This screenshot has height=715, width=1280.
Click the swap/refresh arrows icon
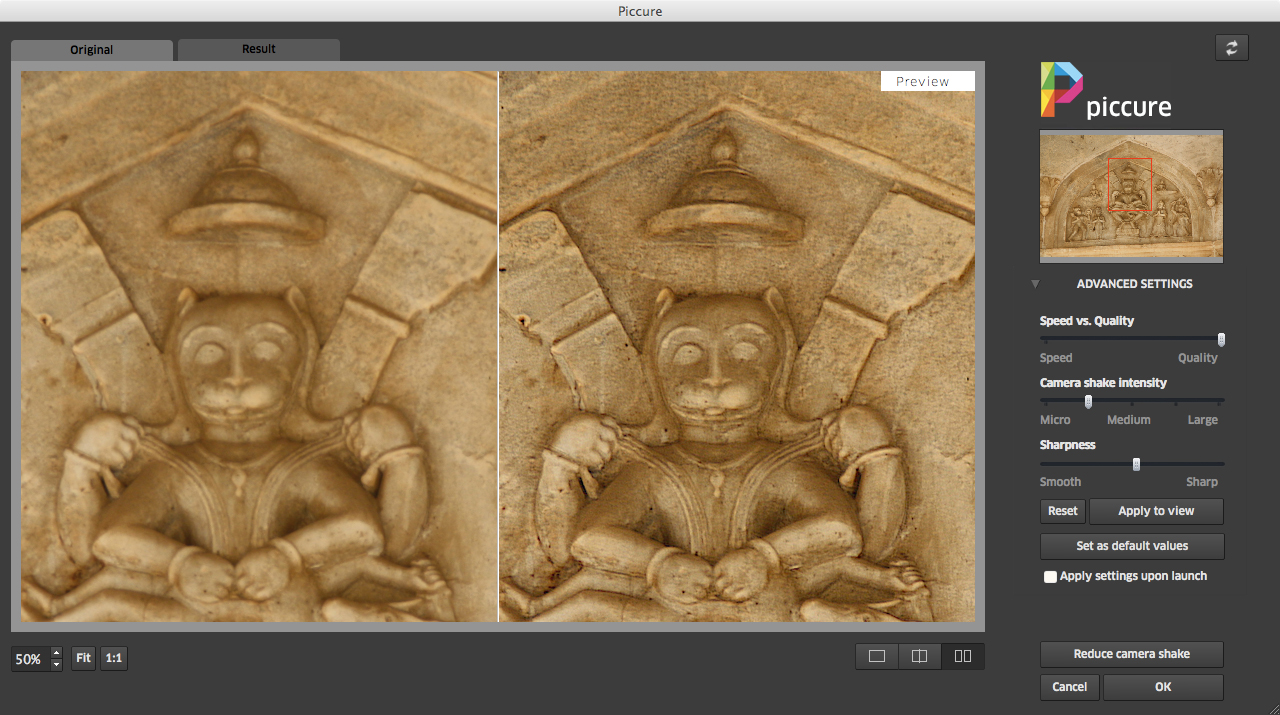tap(1232, 48)
